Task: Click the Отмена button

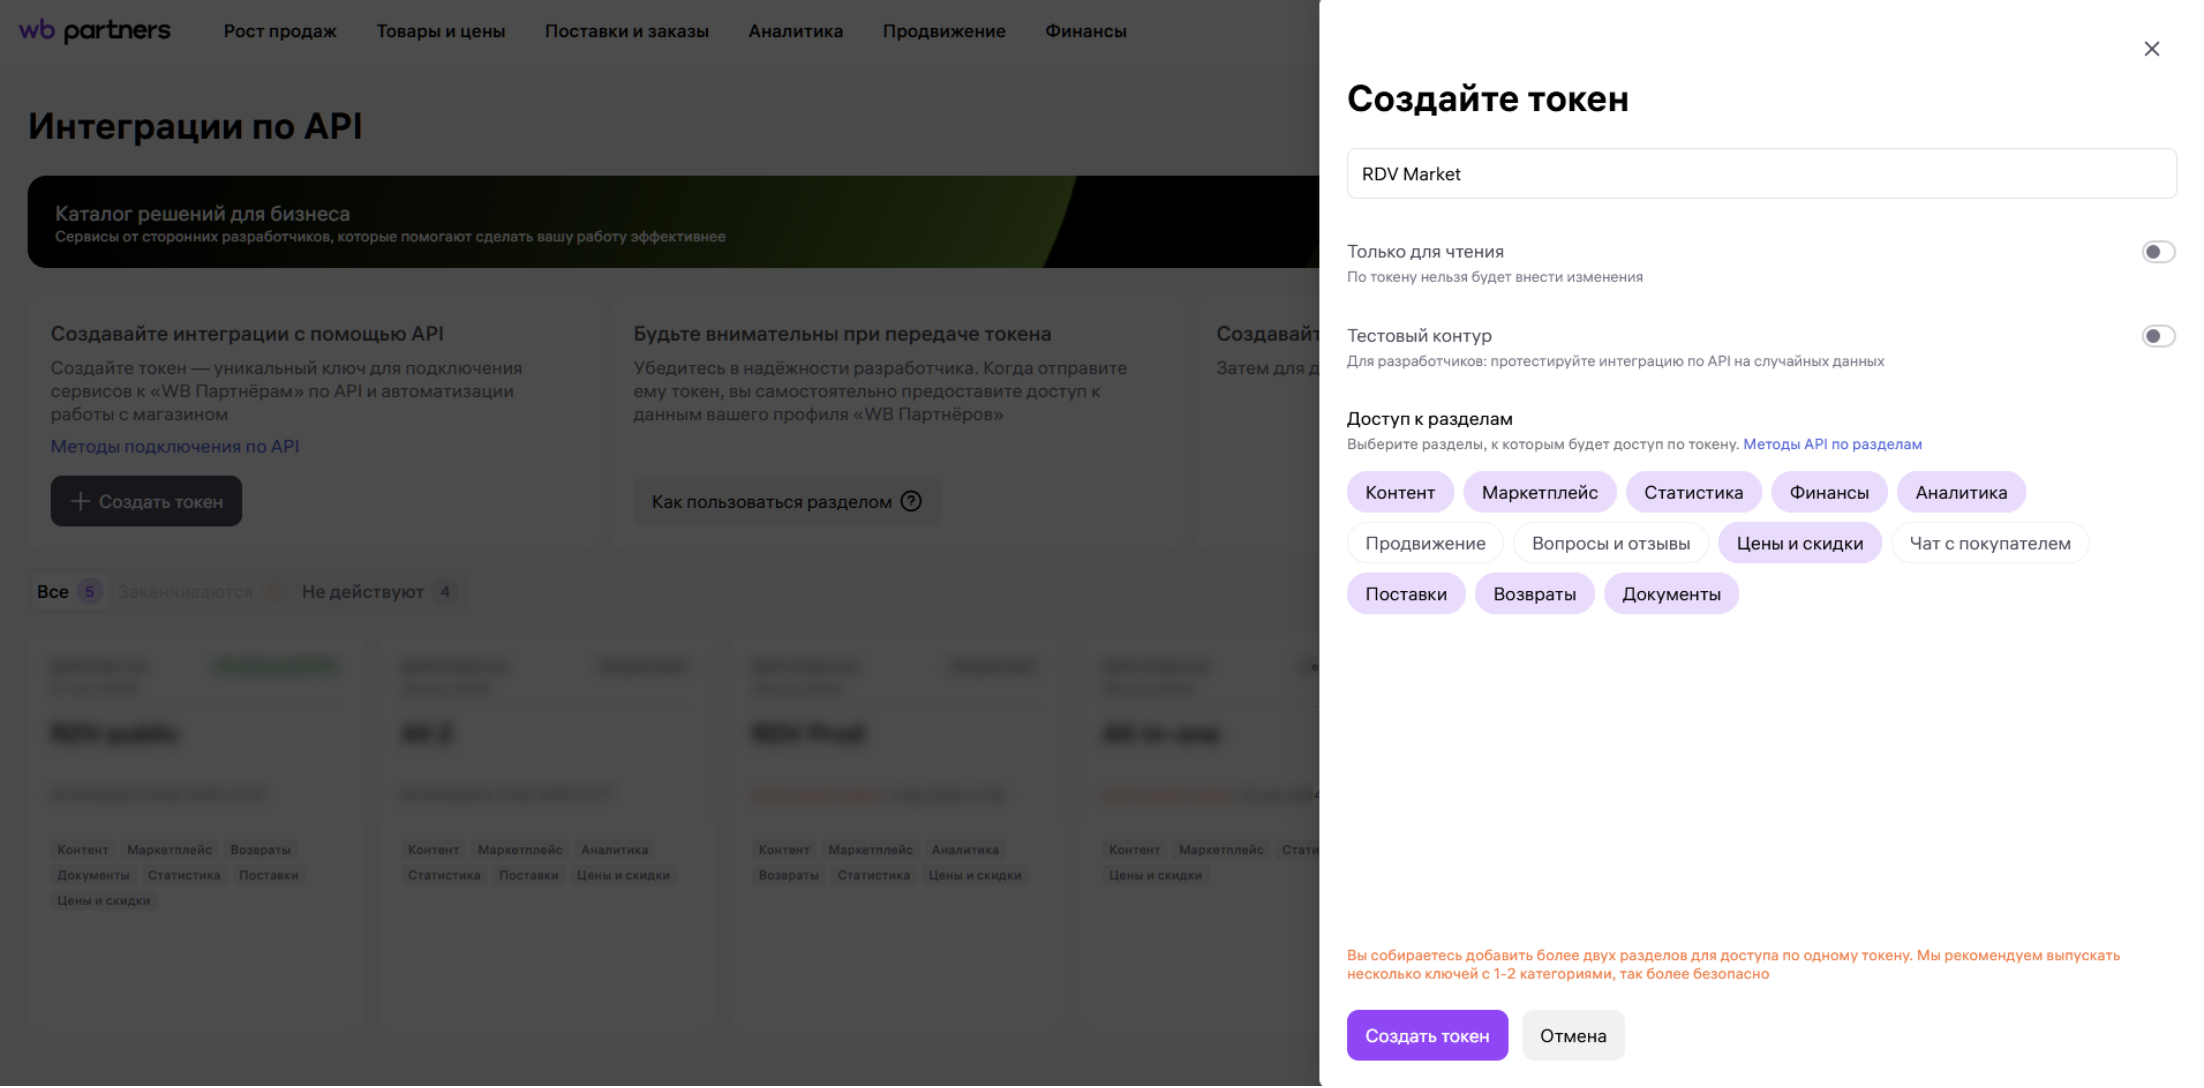Action: tap(1572, 1036)
